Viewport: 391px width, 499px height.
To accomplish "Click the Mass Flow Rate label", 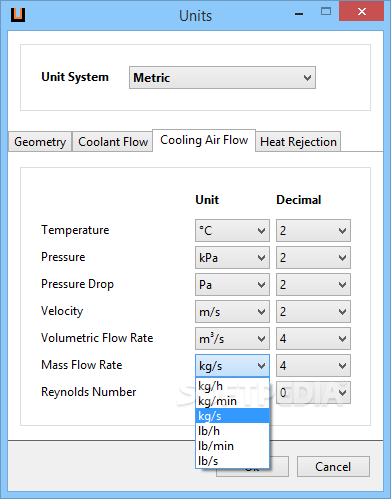I will [82, 365].
